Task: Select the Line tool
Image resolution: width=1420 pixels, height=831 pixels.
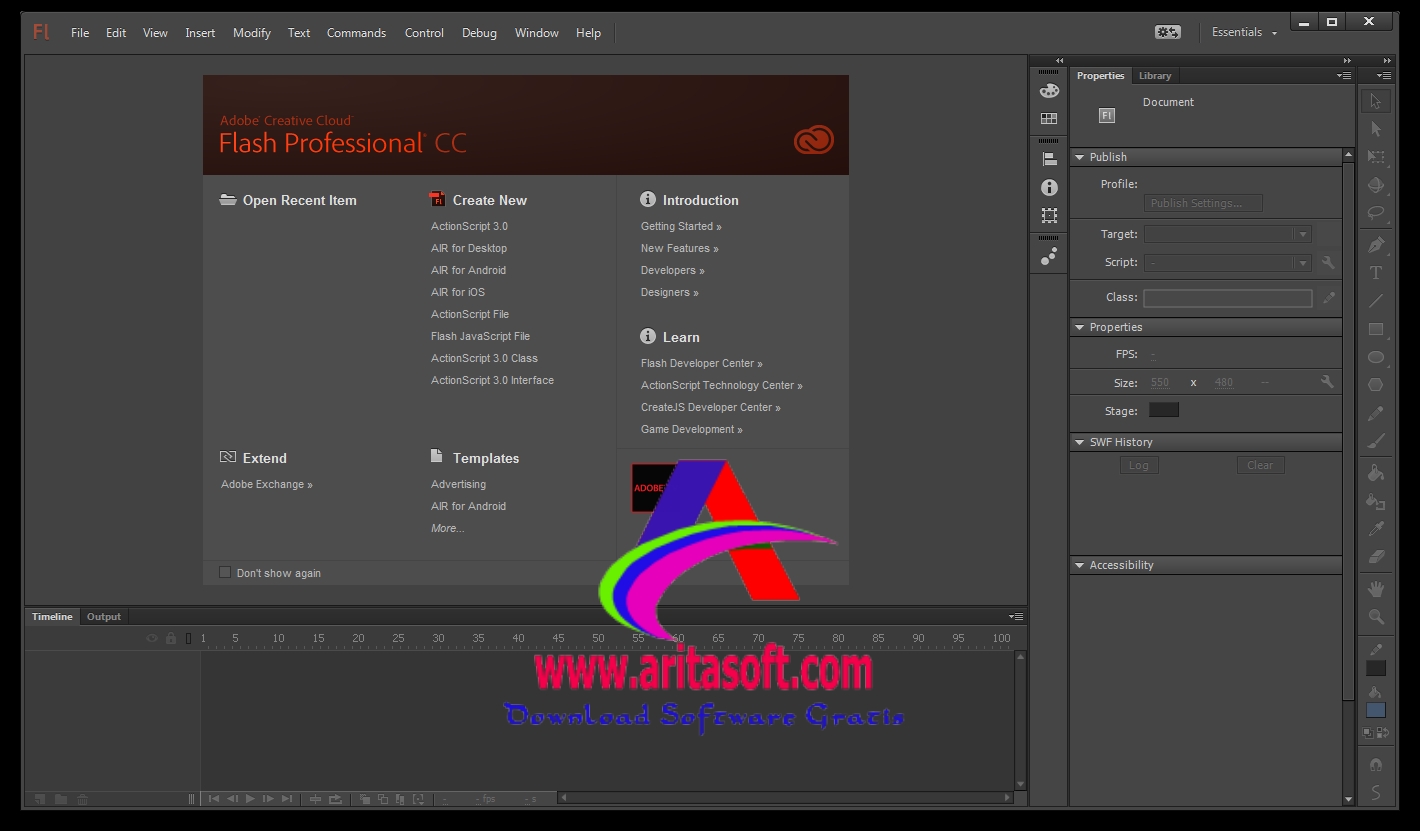Action: coord(1376,301)
